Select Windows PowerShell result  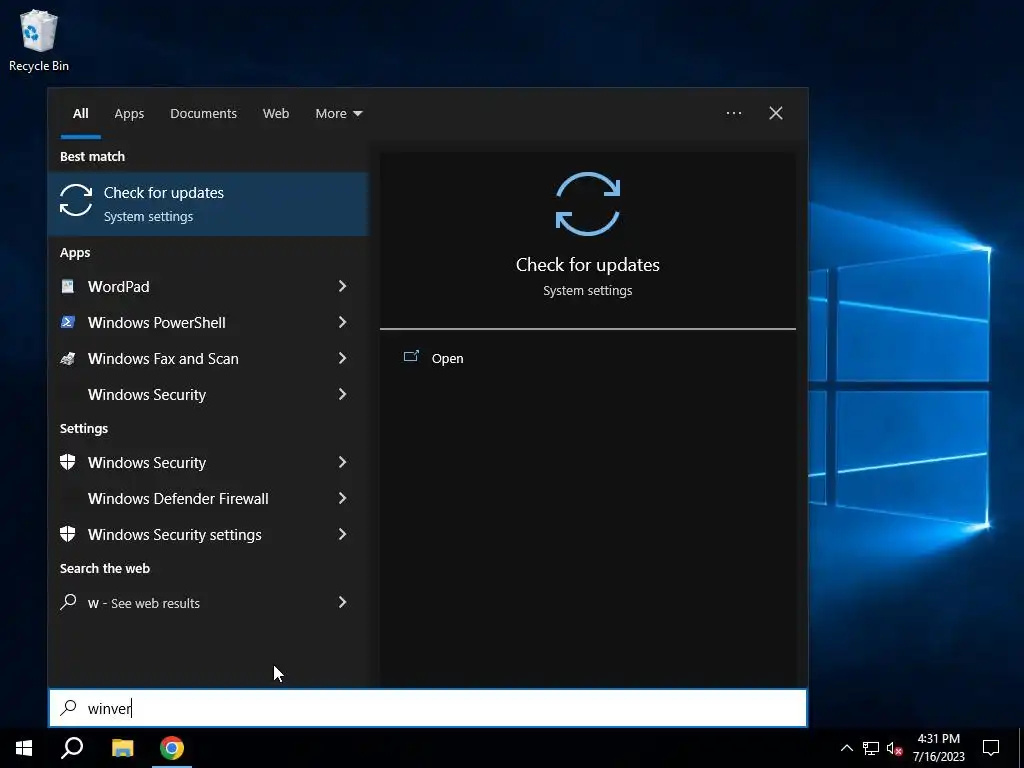[x=208, y=322]
